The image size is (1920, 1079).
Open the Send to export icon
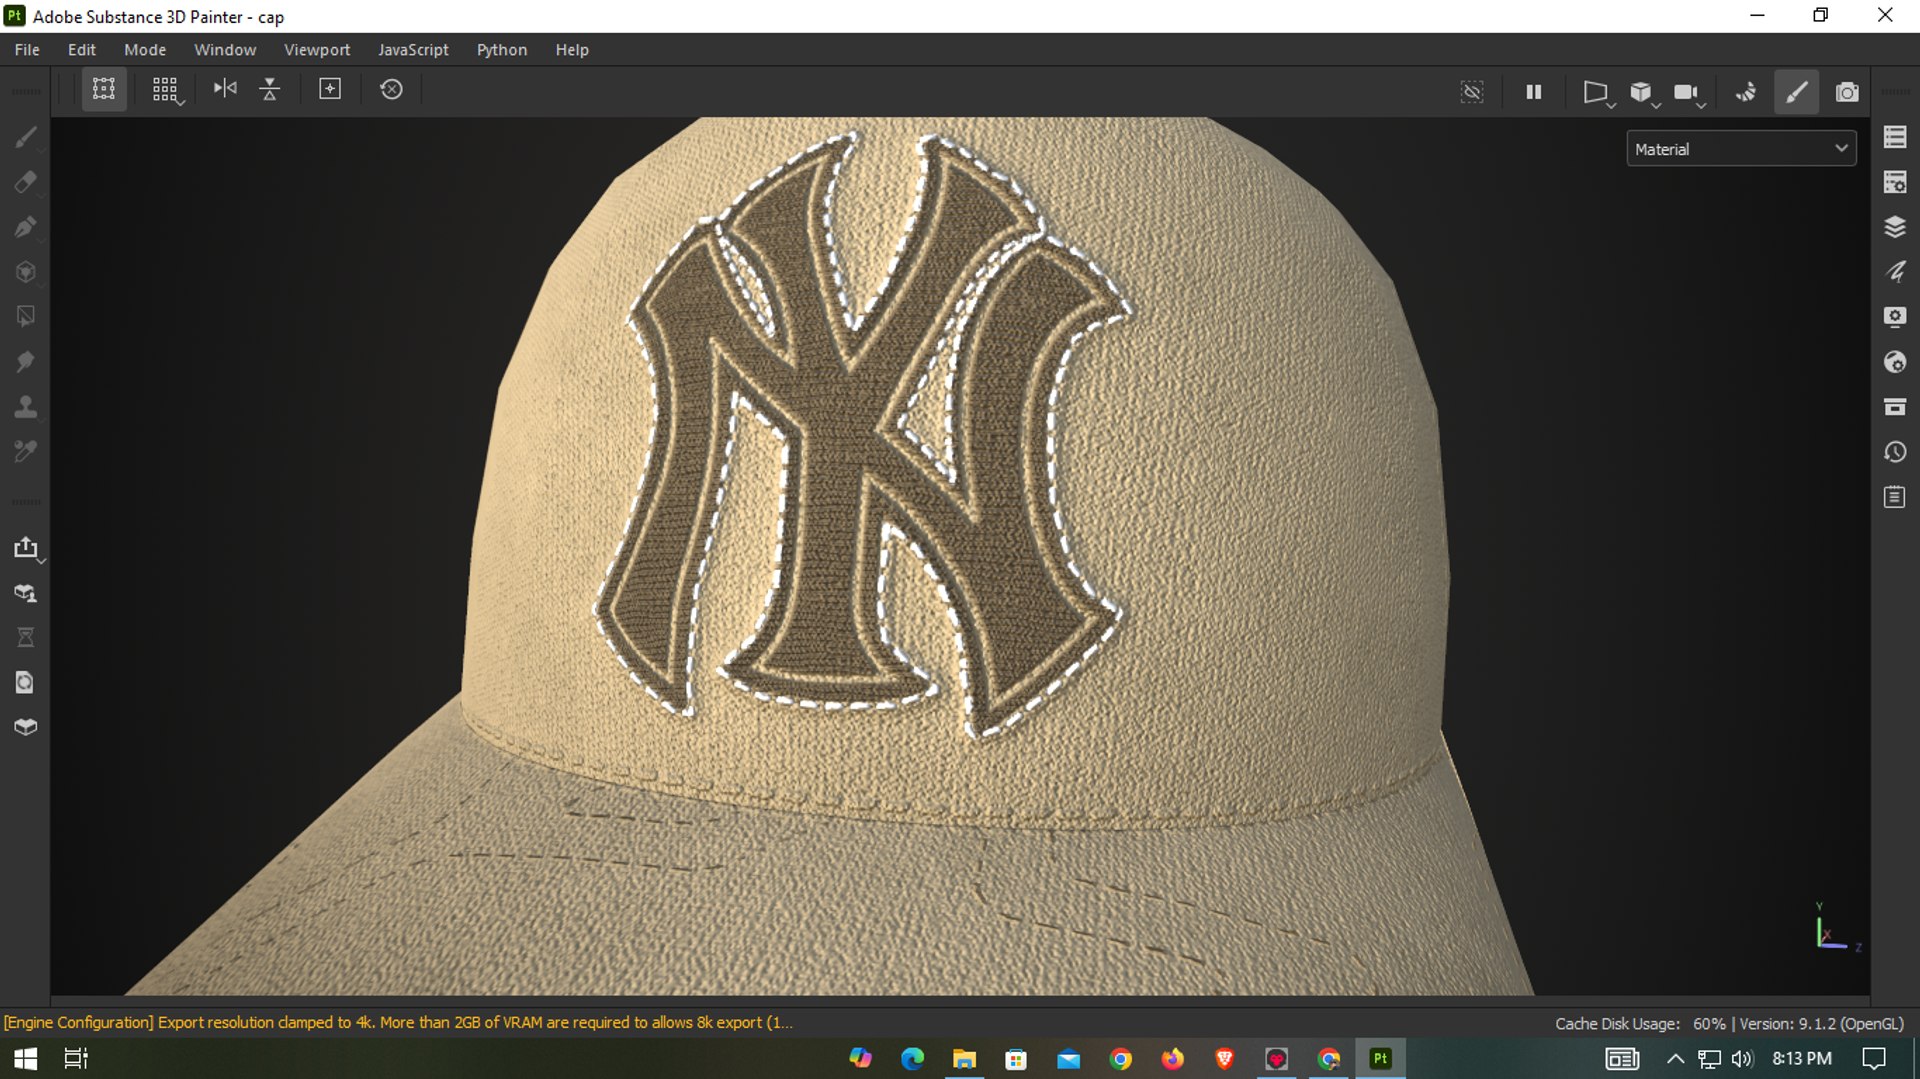point(26,548)
